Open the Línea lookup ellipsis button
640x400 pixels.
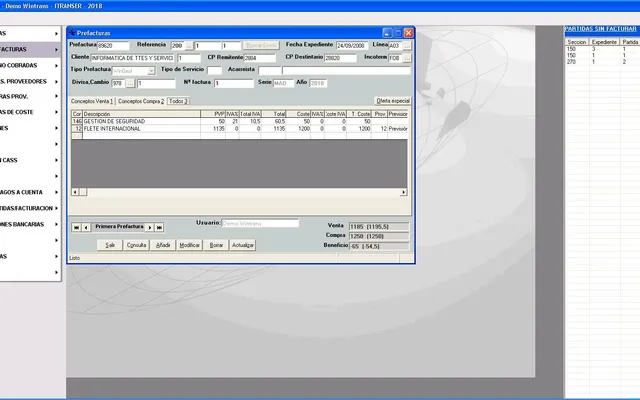click(x=407, y=46)
